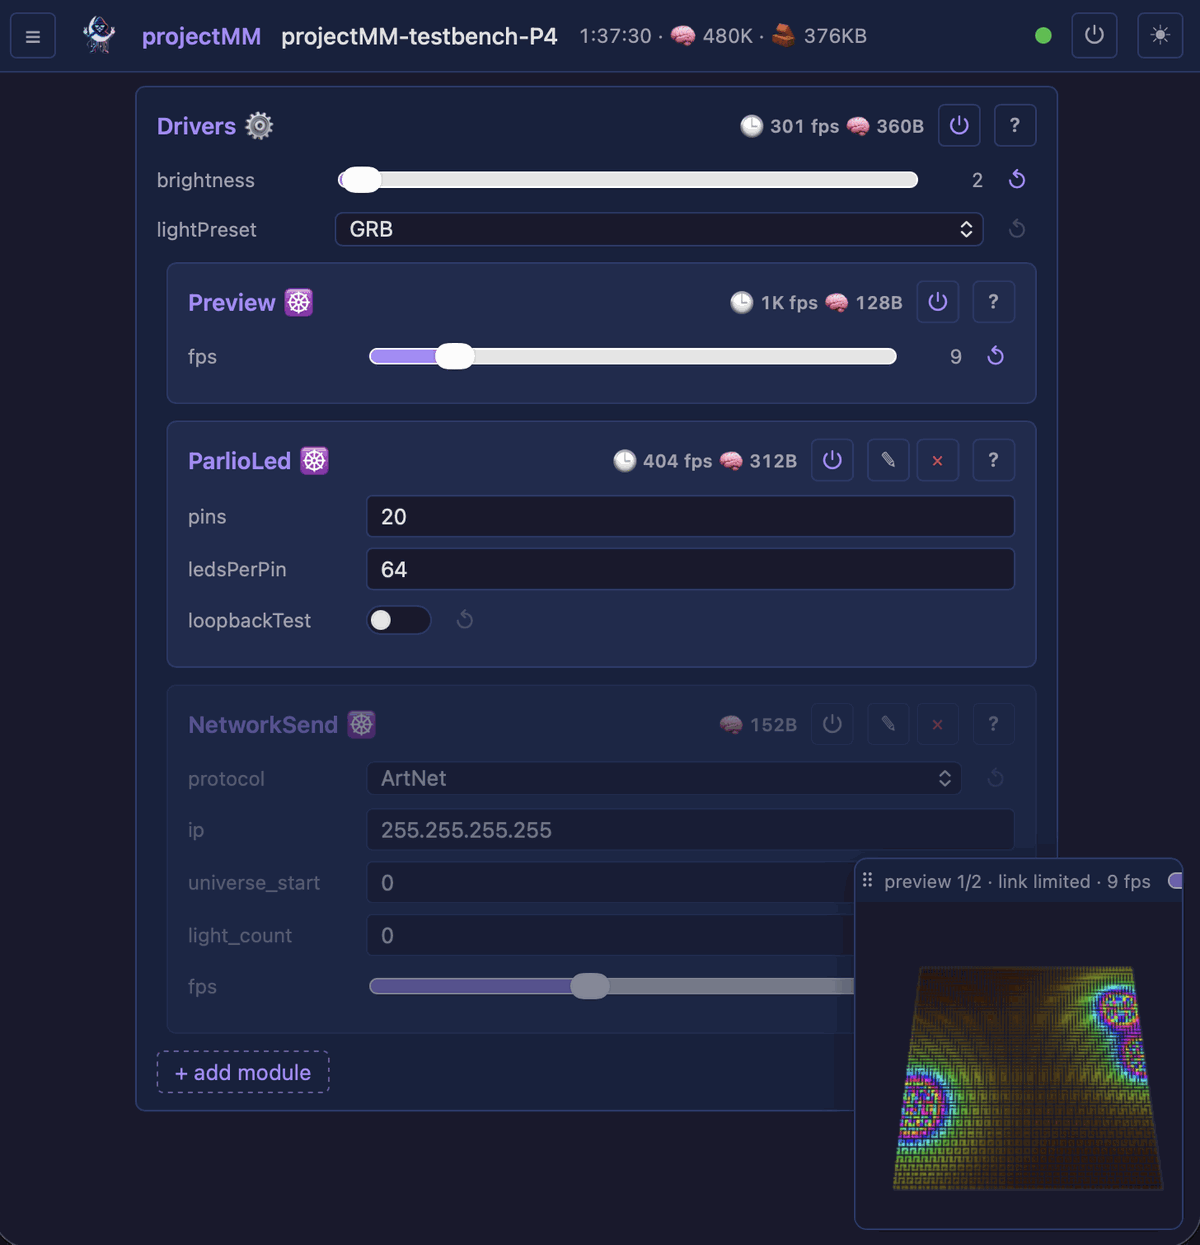The width and height of the screenshot is (1200, 1245).
Task: Open help for the Drivers panel
Action: (x=1014, y=125)
